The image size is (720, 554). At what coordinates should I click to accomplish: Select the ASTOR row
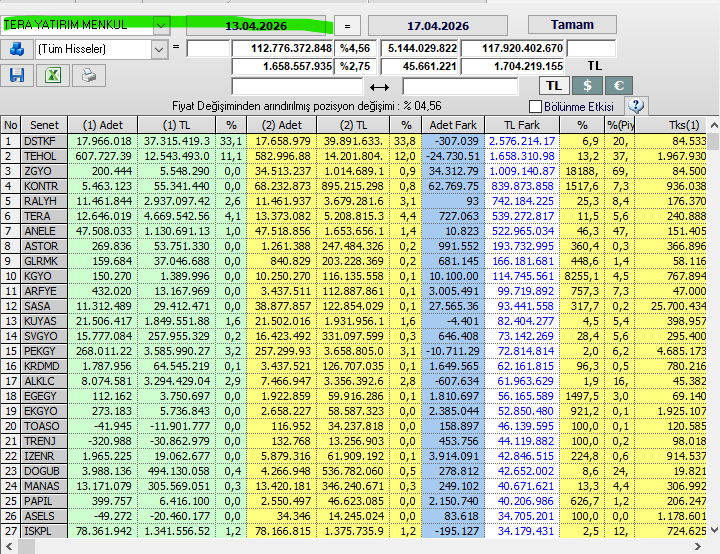[x=353, y=246]
